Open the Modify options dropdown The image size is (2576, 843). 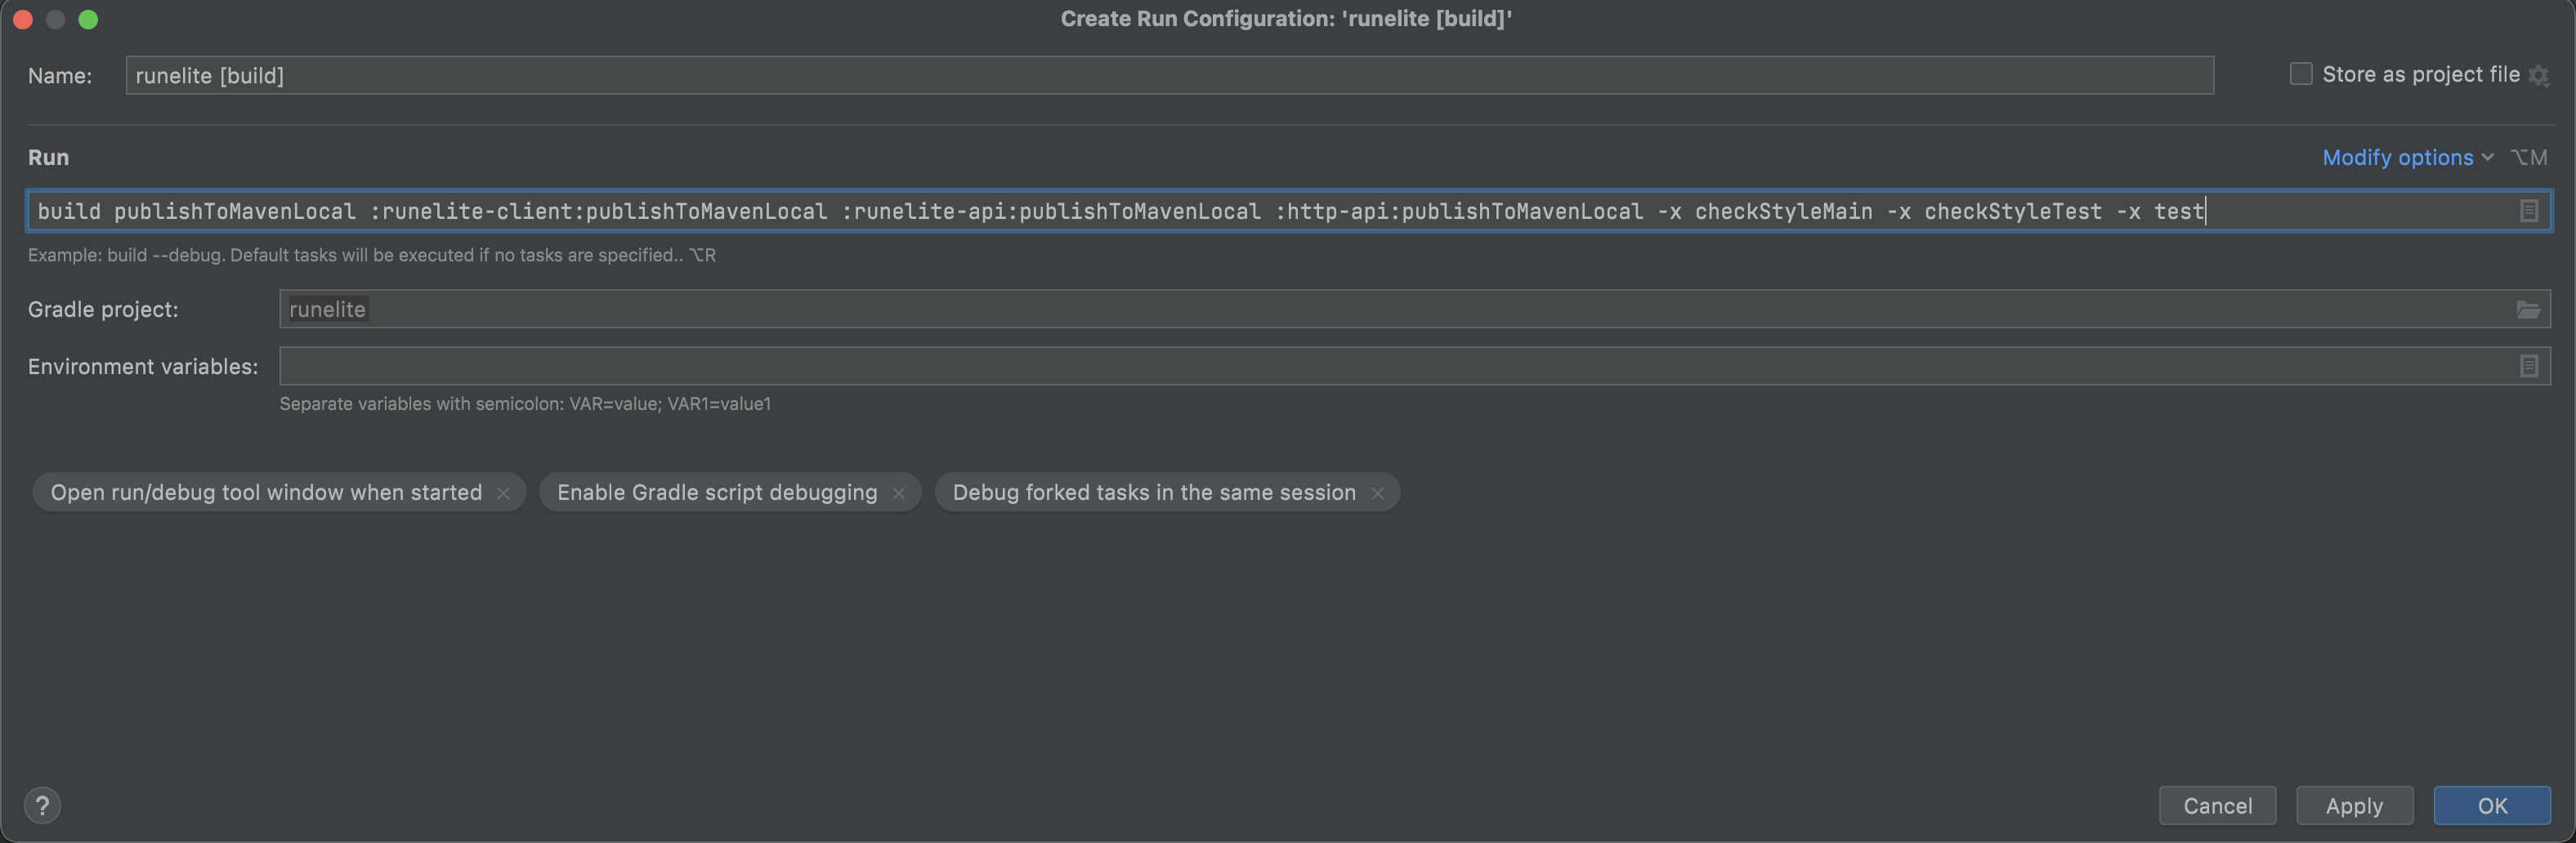tap(2406, 158)
